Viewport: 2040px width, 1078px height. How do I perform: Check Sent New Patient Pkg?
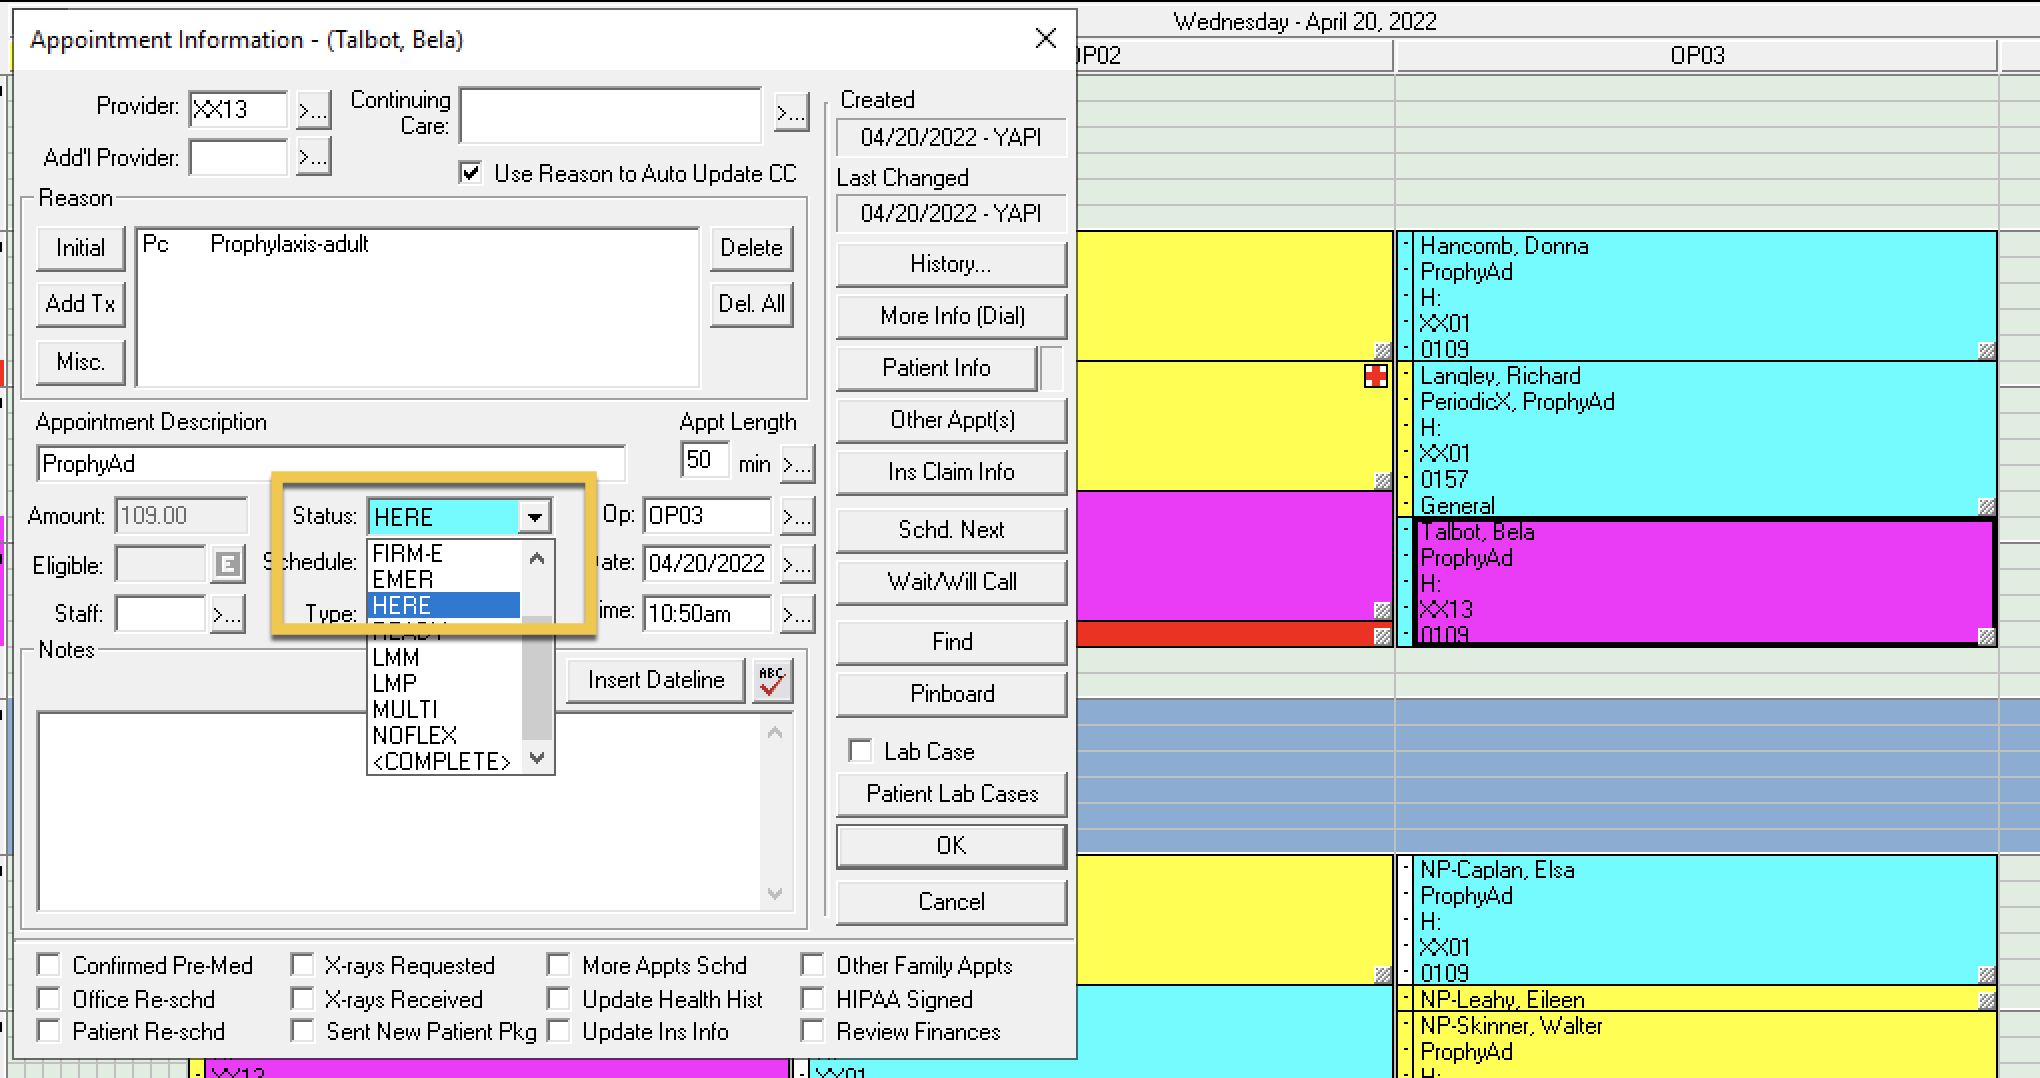click(x=302, y=1031)
